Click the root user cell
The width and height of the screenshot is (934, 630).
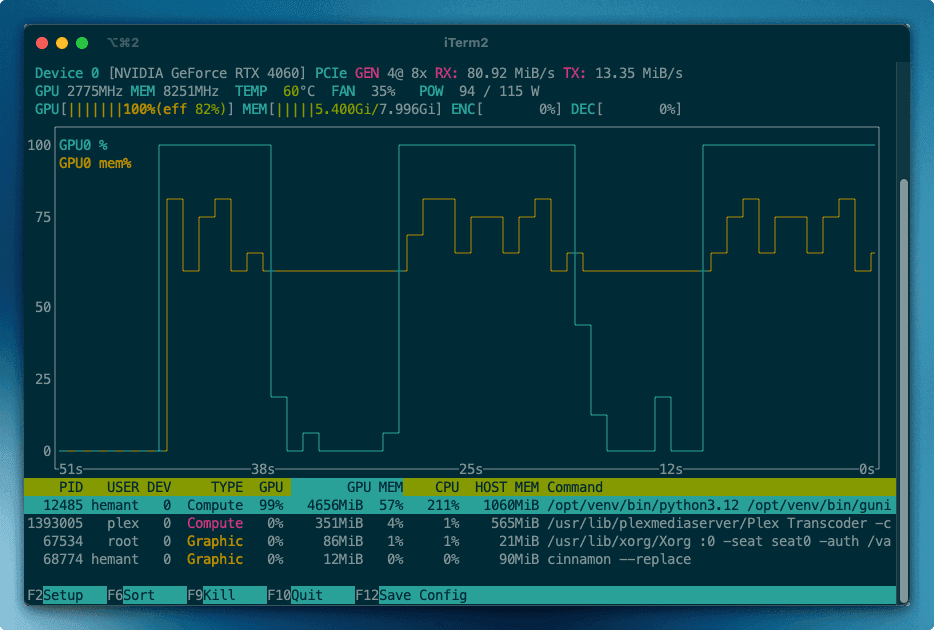click(123, 541)
